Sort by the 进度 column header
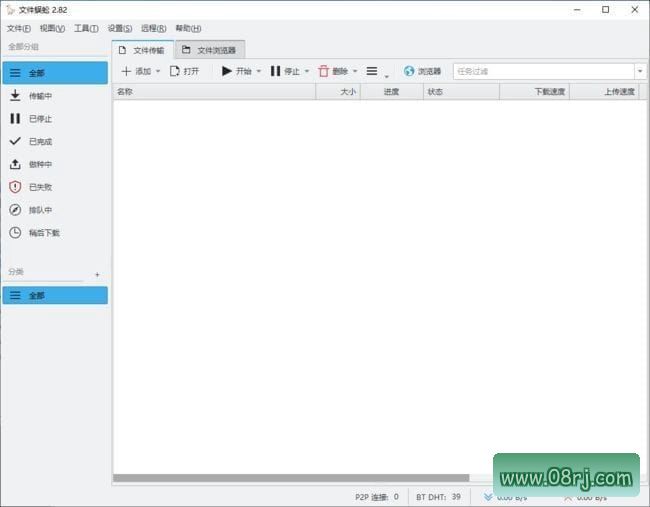This screenshot has height=507, width=650. pyautogui.click(x=392, y=92)
